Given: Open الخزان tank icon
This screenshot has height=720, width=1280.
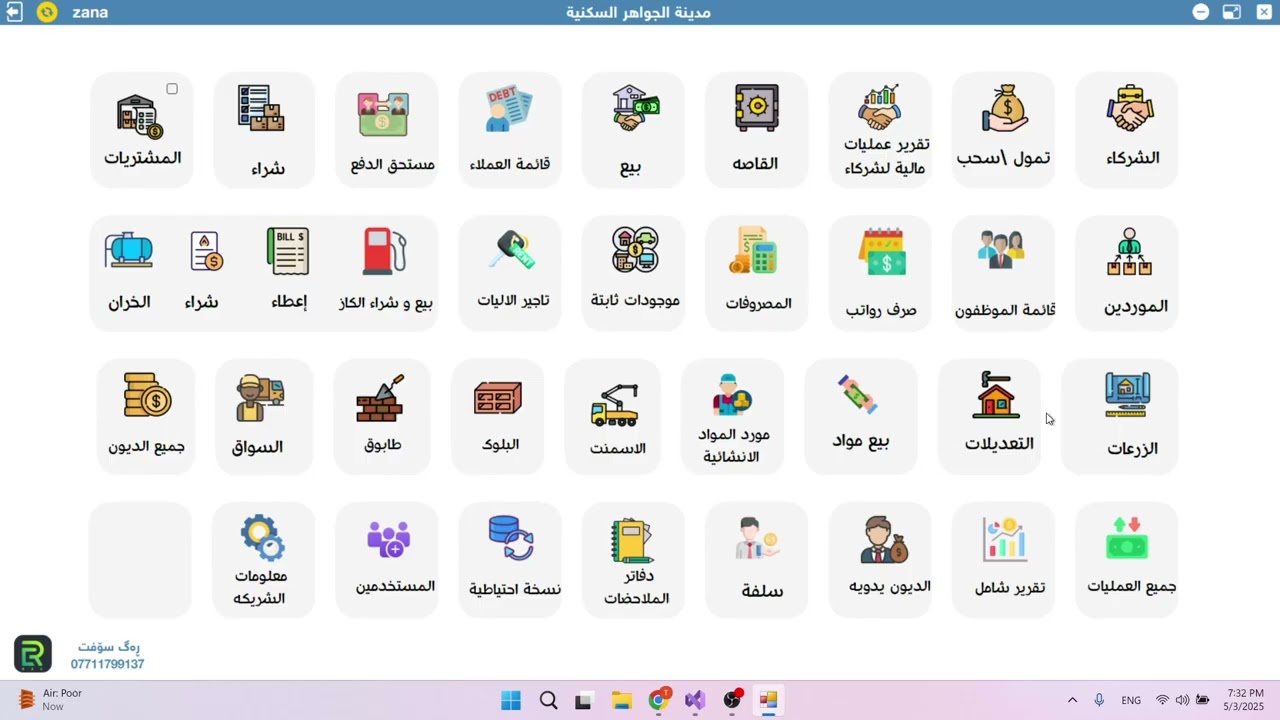Looking at the screenshot, I should pyautogui.click(x=129, y=250).
